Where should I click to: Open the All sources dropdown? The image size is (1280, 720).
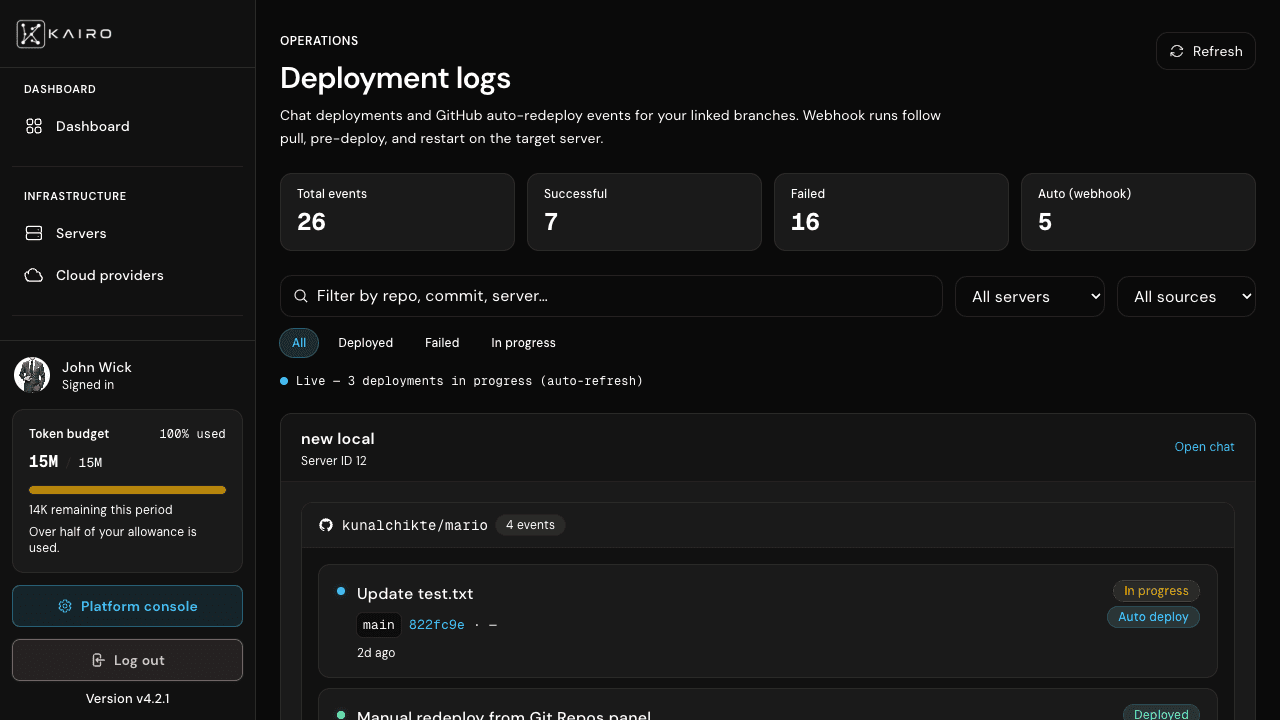1186,296
